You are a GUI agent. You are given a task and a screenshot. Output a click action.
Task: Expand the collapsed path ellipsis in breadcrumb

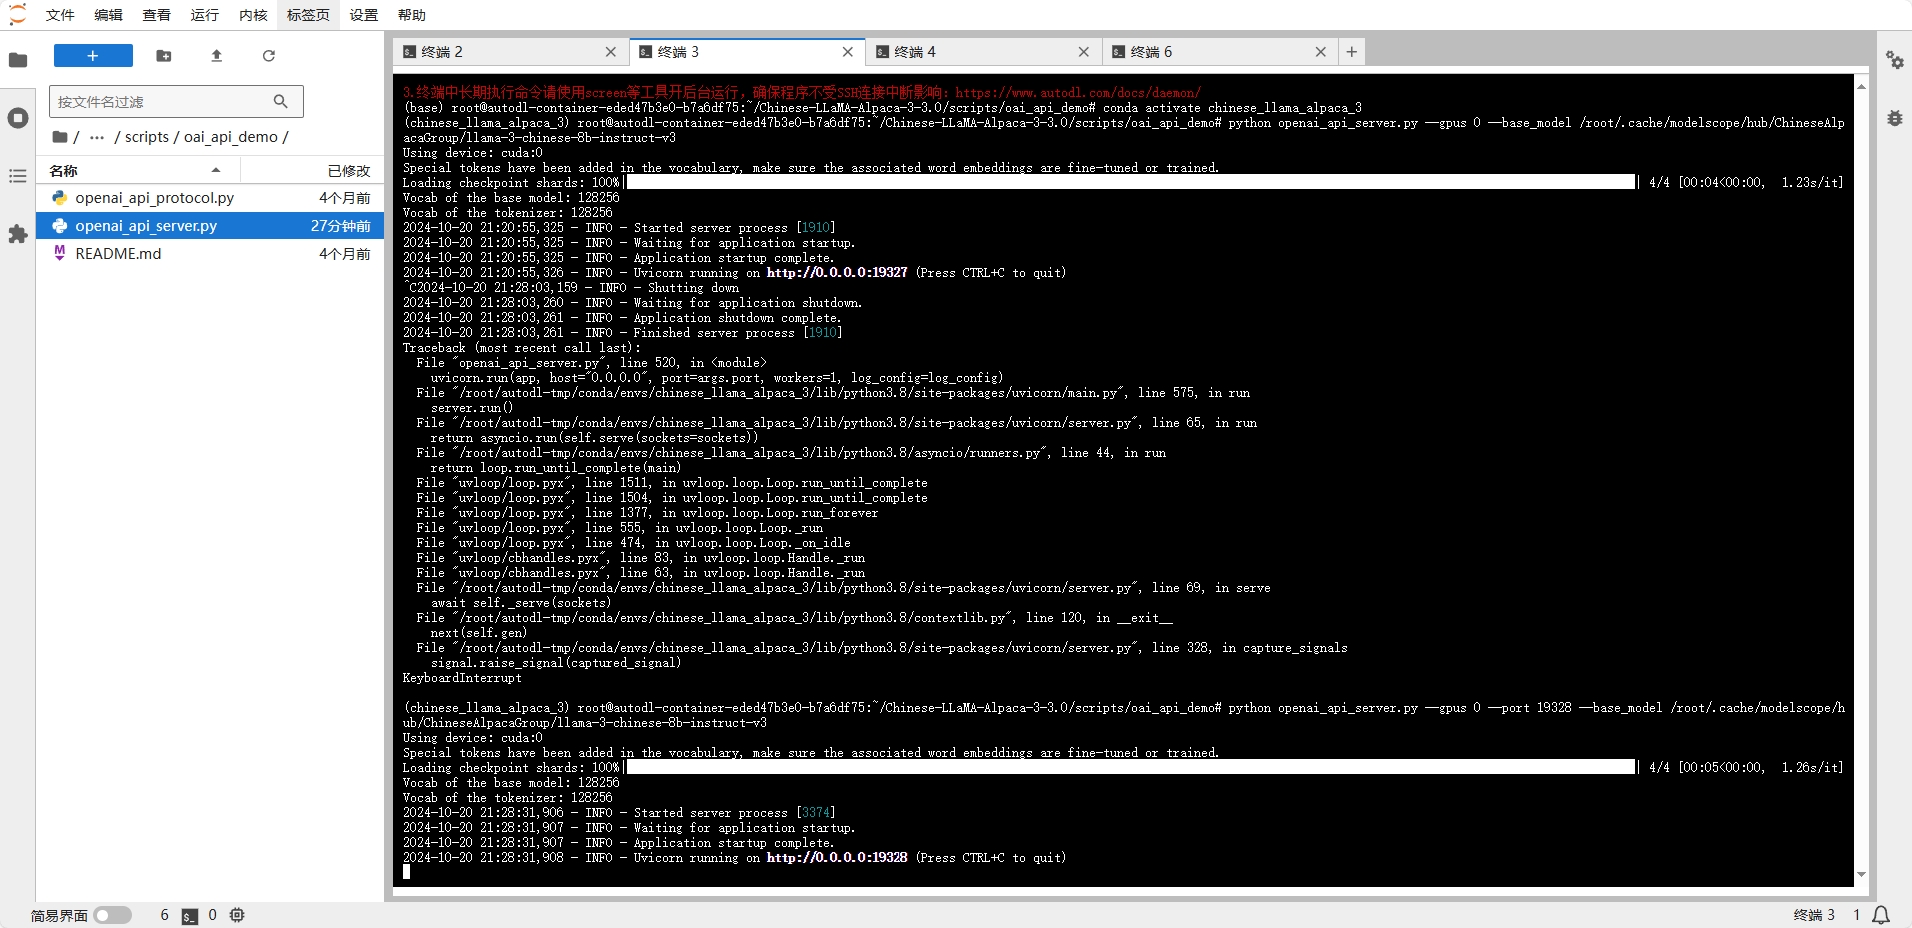click(x=97, y=137)
